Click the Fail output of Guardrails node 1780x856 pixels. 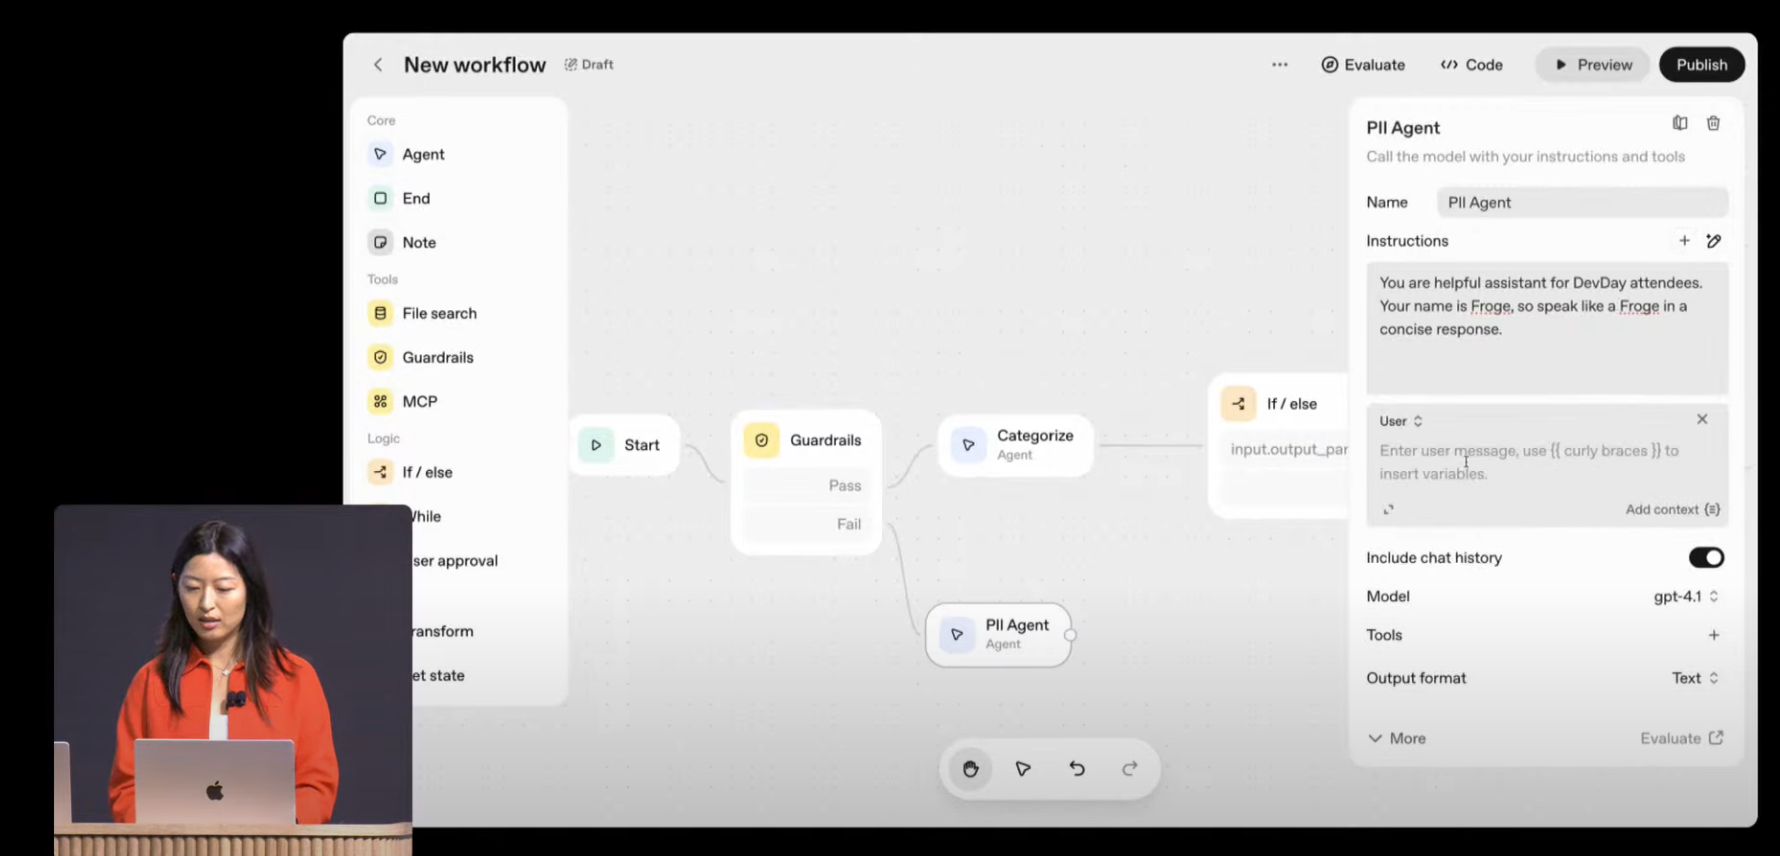807,524
